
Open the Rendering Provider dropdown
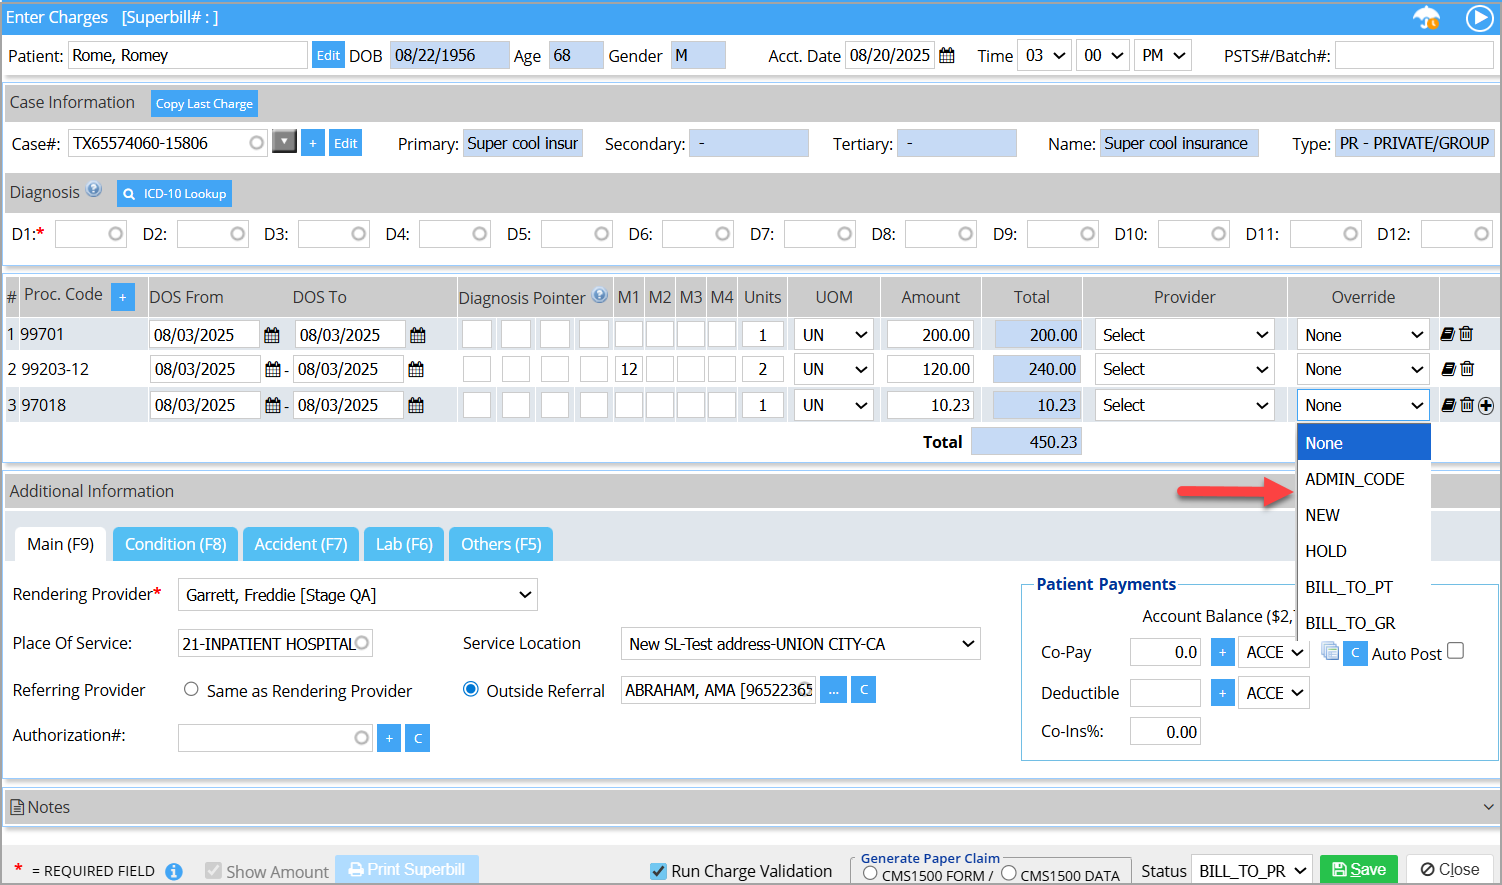tap(357, 595)
